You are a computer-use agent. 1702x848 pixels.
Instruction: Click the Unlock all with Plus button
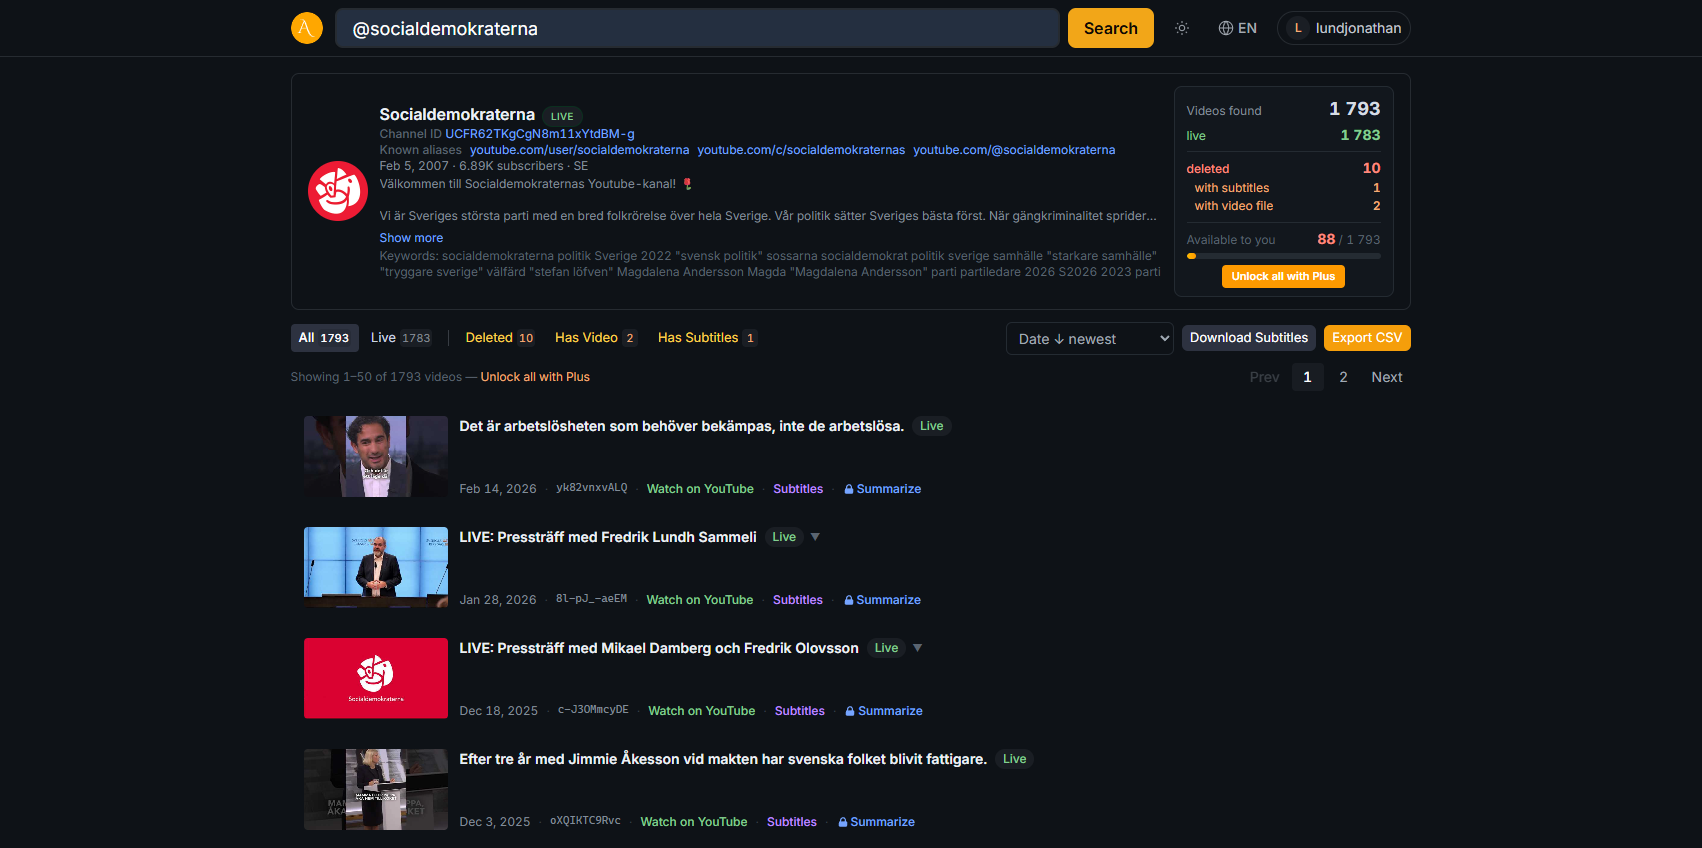(x=1283, y=276)
